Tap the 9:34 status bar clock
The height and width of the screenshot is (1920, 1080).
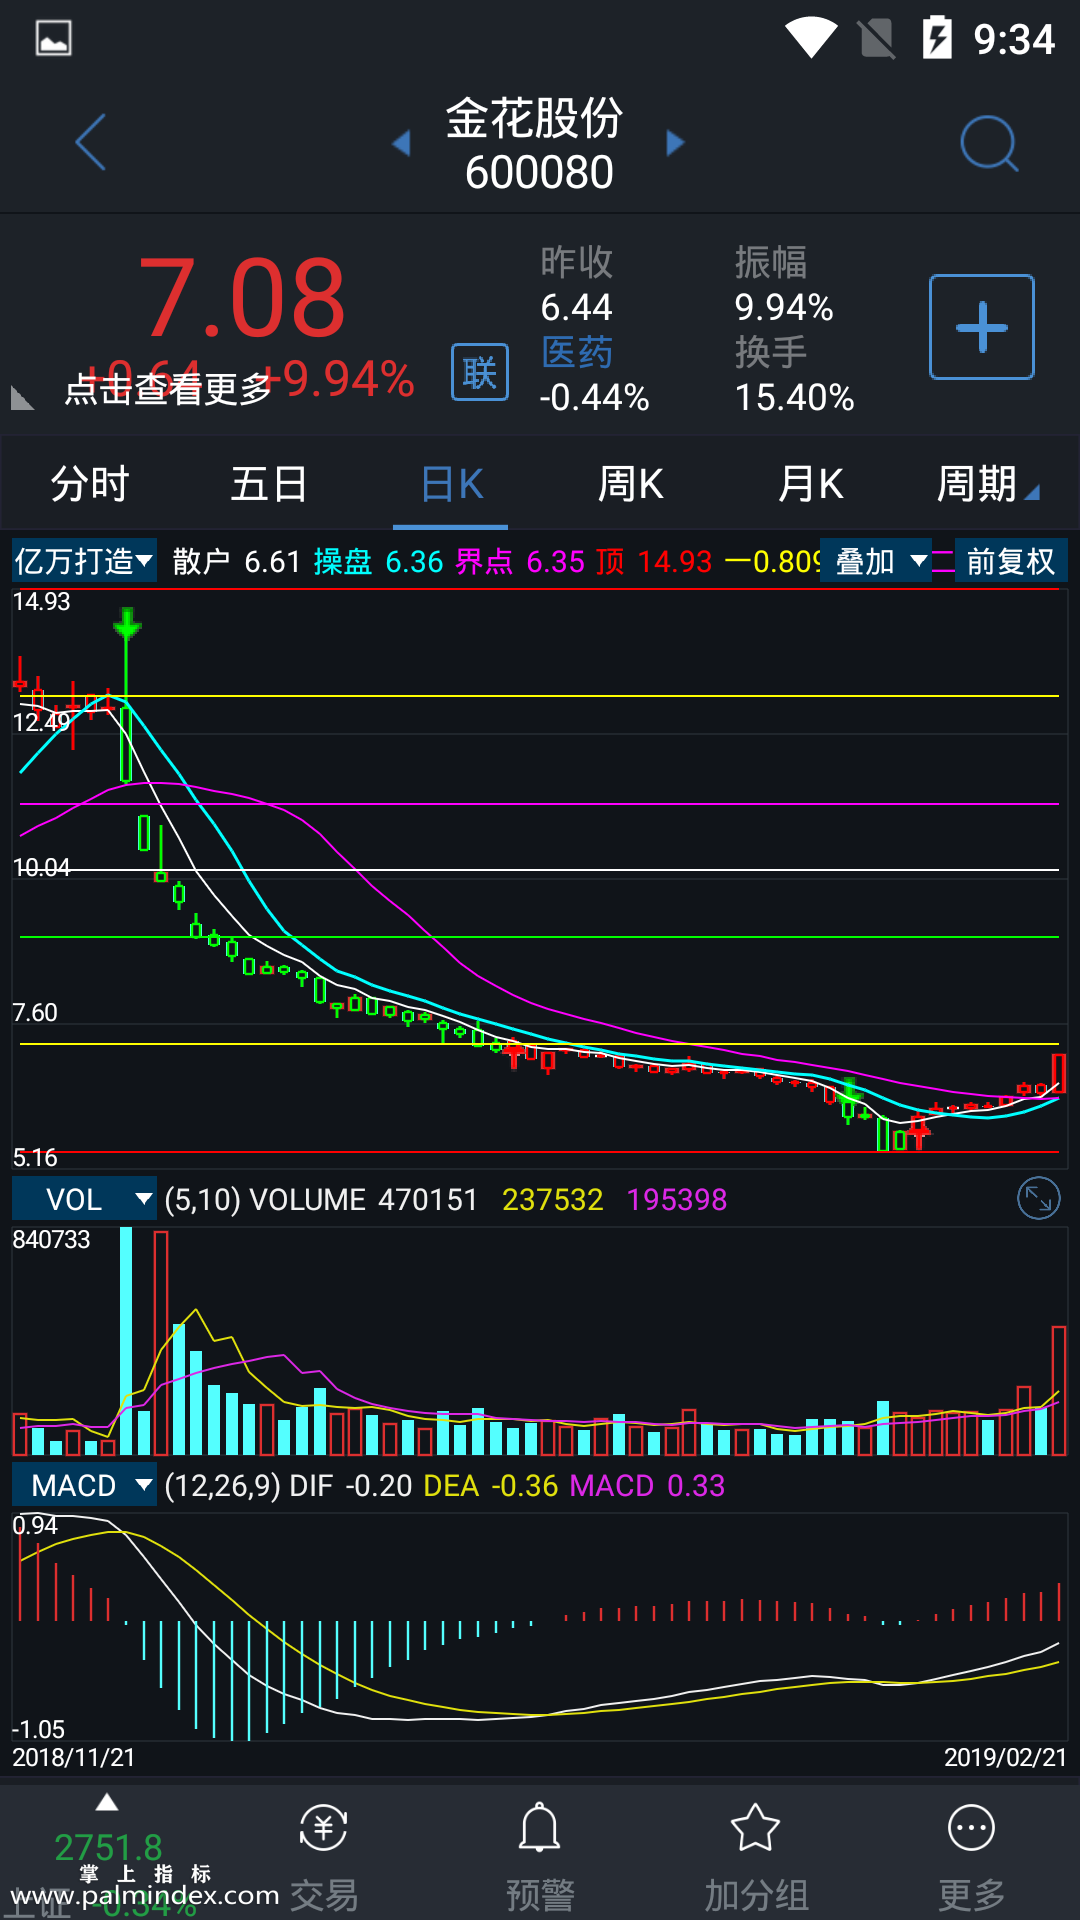pos(1014,39)
